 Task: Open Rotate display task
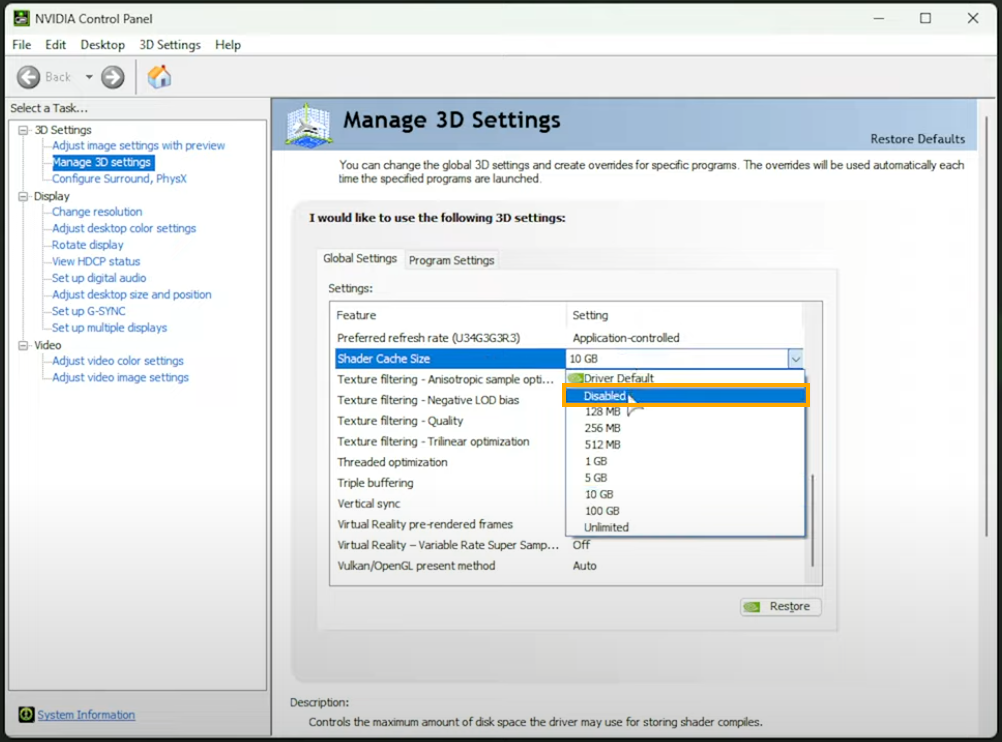[x=88, y=245]
